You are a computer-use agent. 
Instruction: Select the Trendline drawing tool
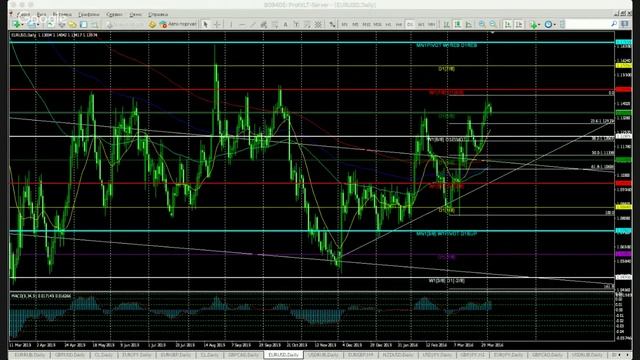(x=253, y=24)
